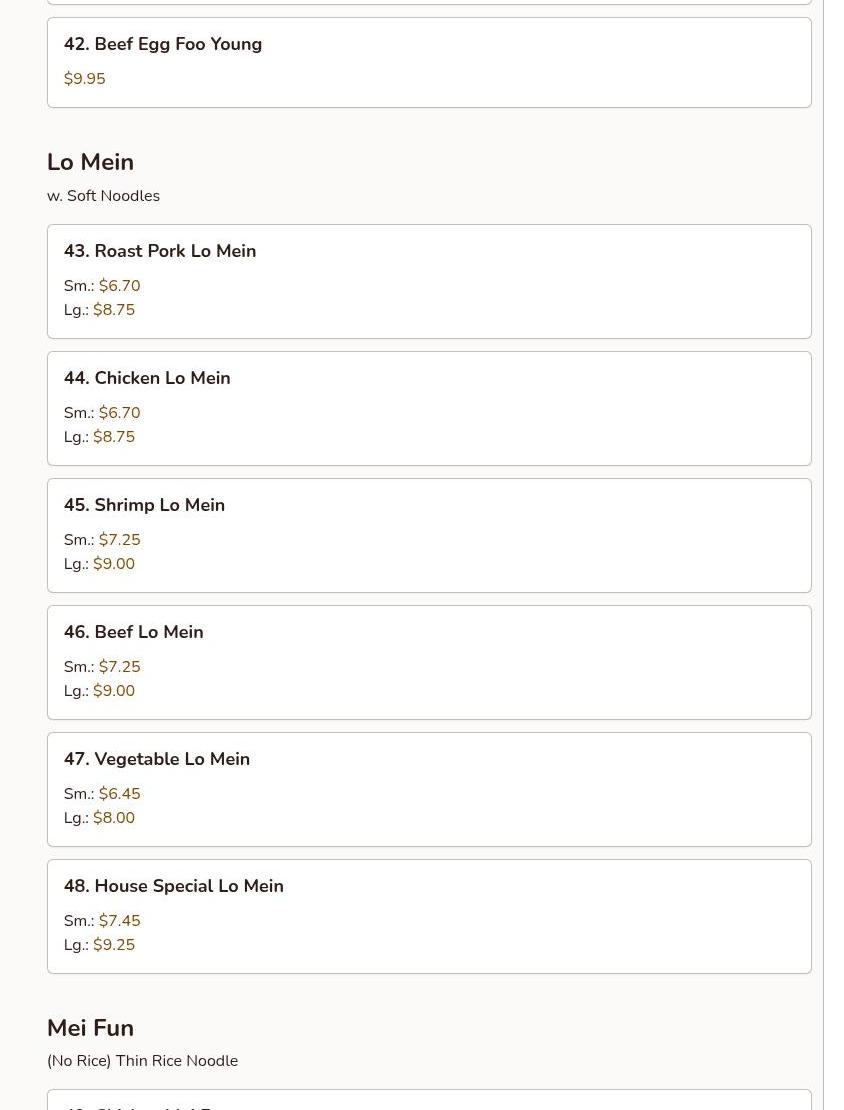Select the Lo Mein section heading

click(90, 162)
